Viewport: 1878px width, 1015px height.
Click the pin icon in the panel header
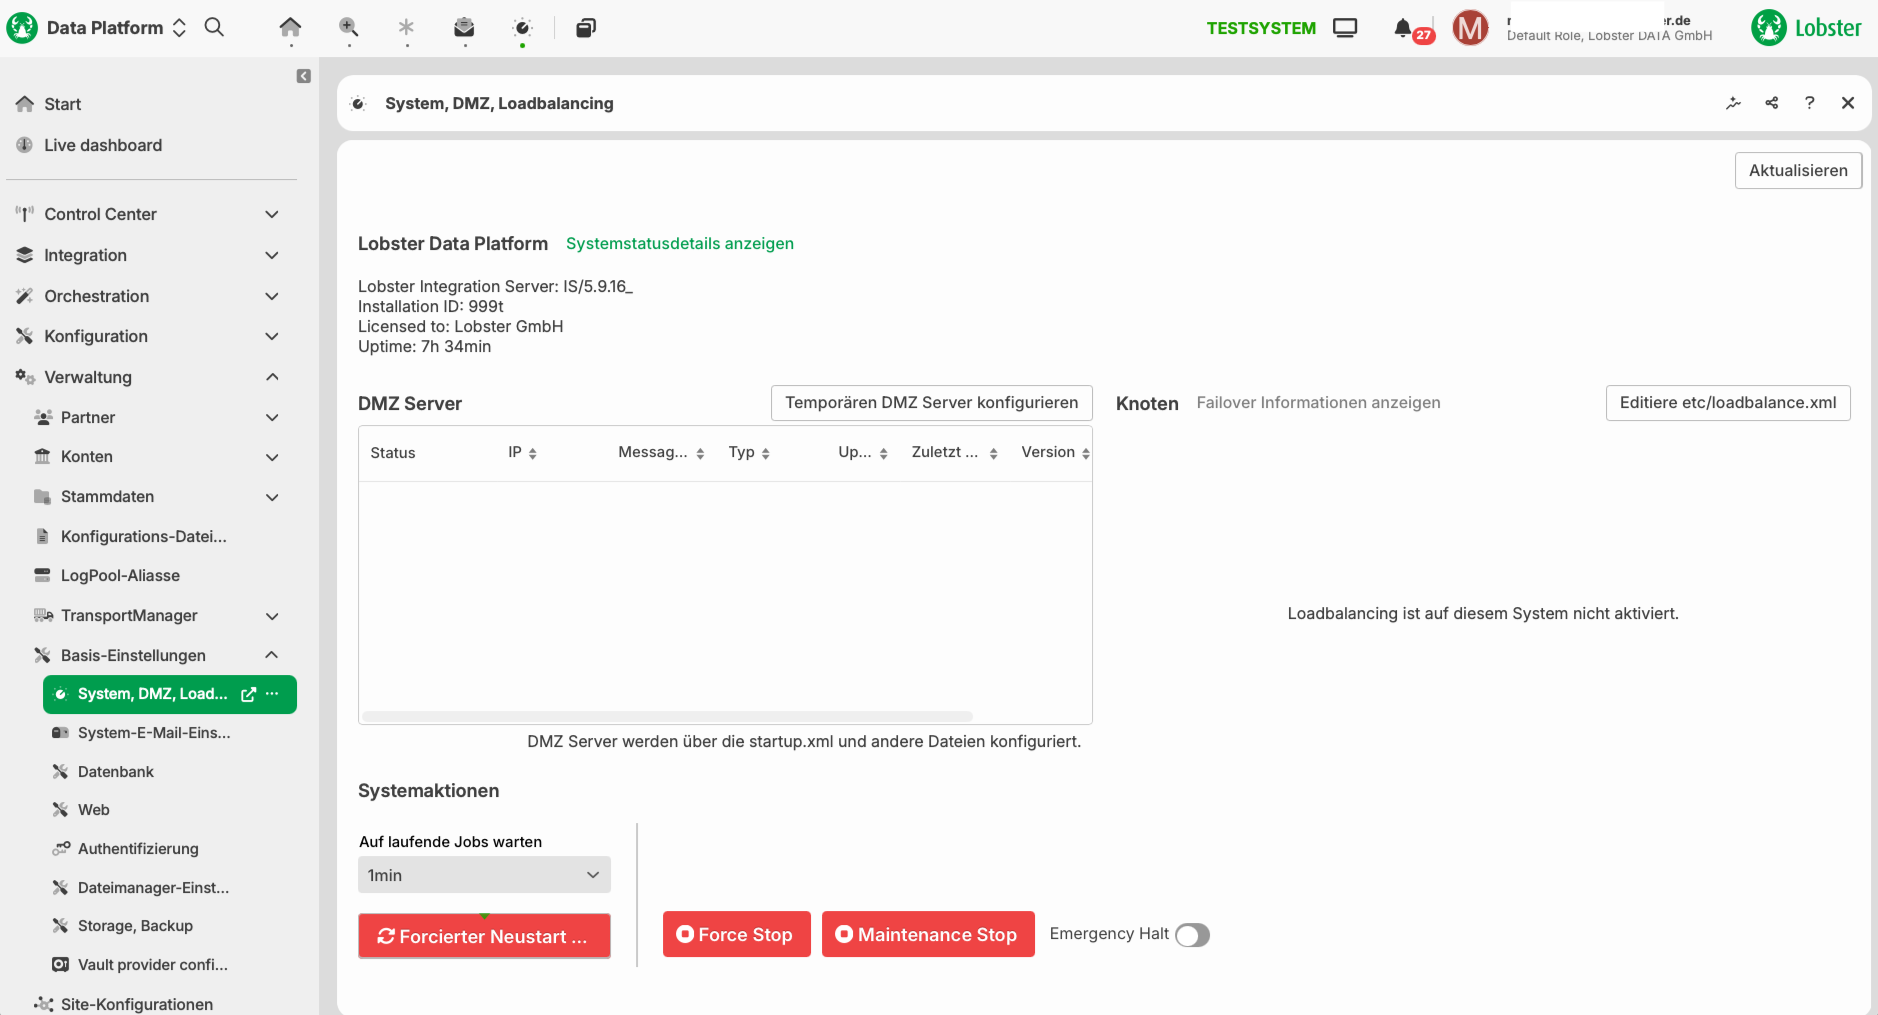1733,103
